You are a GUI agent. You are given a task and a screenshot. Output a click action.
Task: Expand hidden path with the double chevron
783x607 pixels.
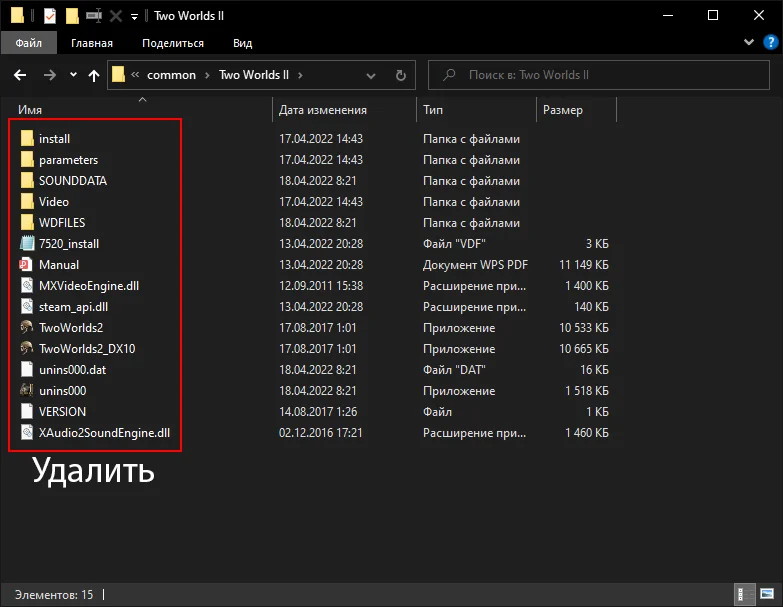tap(135, 75)
